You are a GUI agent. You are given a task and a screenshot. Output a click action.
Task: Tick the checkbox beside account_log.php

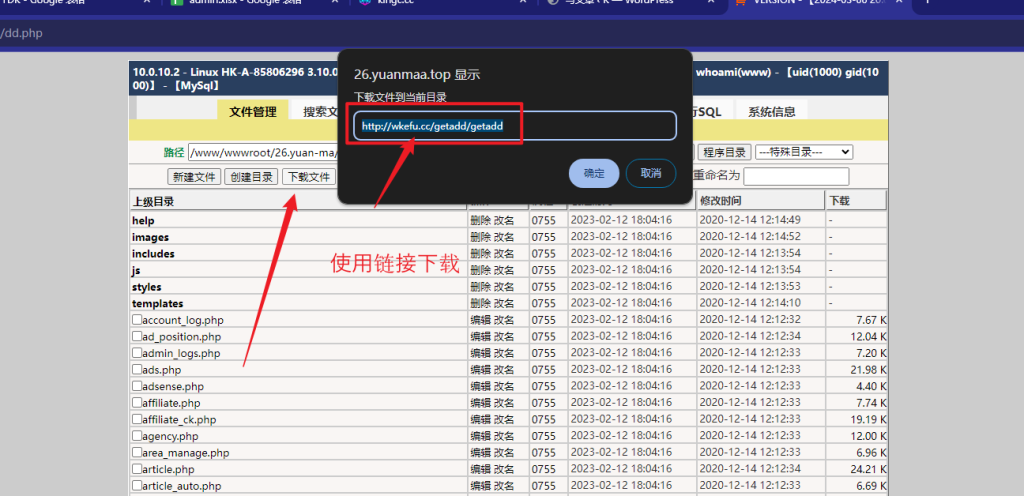[x=137, y=320]
